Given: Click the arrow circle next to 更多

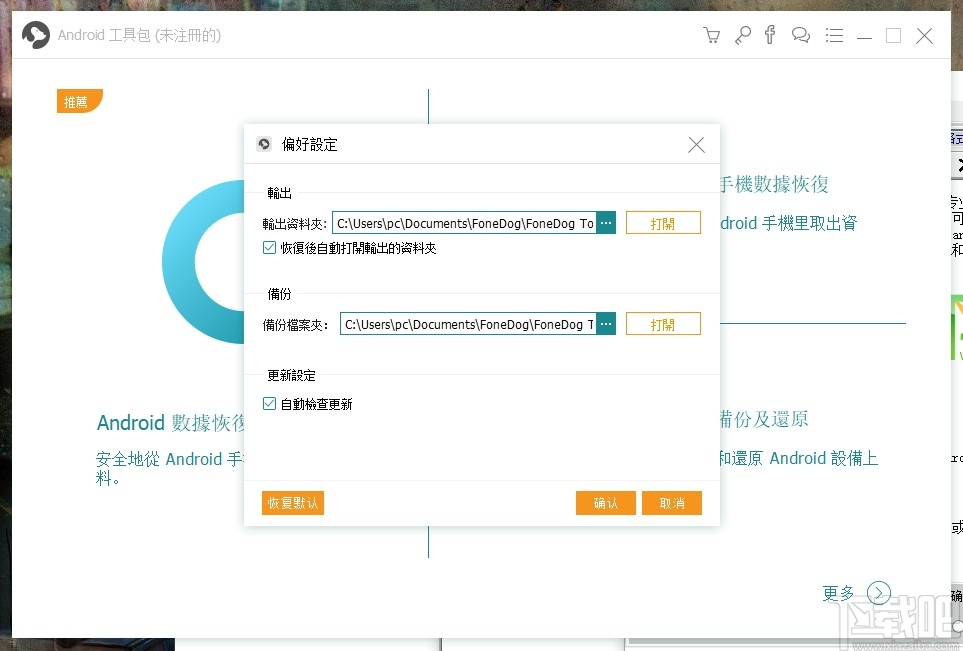Looking at the screenshot, I should [879, 593].
